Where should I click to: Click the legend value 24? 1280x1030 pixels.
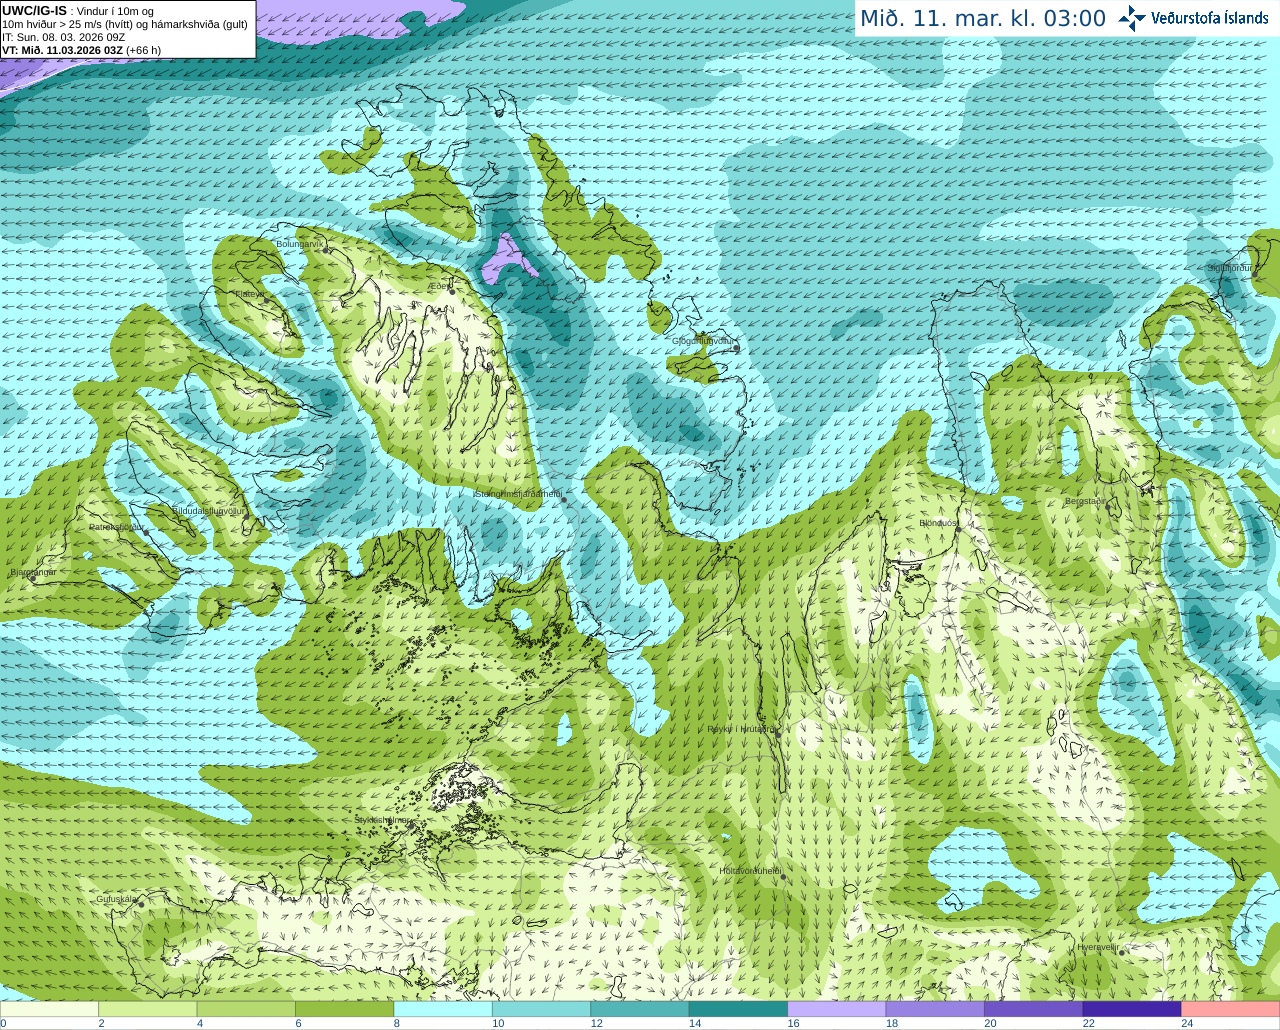[1187, 1023]
